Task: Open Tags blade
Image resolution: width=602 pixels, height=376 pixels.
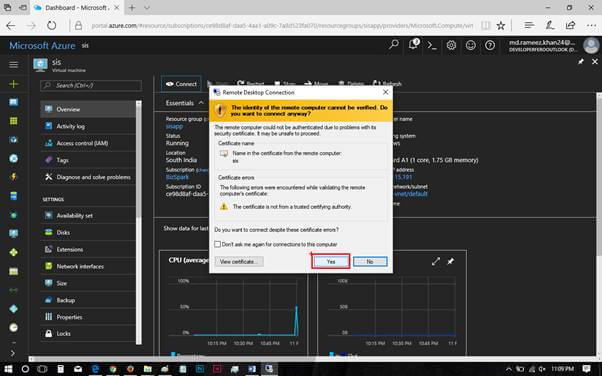Action: (x=88, y=160)
